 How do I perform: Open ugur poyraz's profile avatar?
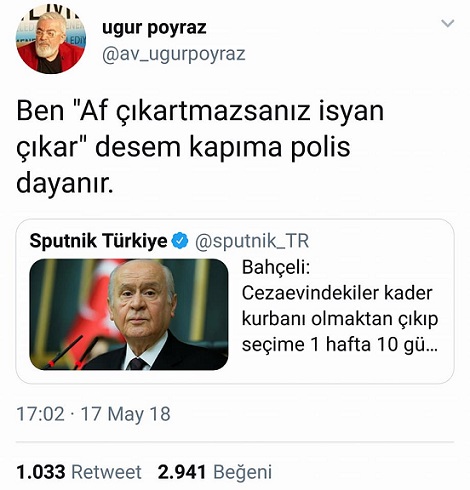(50, 39)
